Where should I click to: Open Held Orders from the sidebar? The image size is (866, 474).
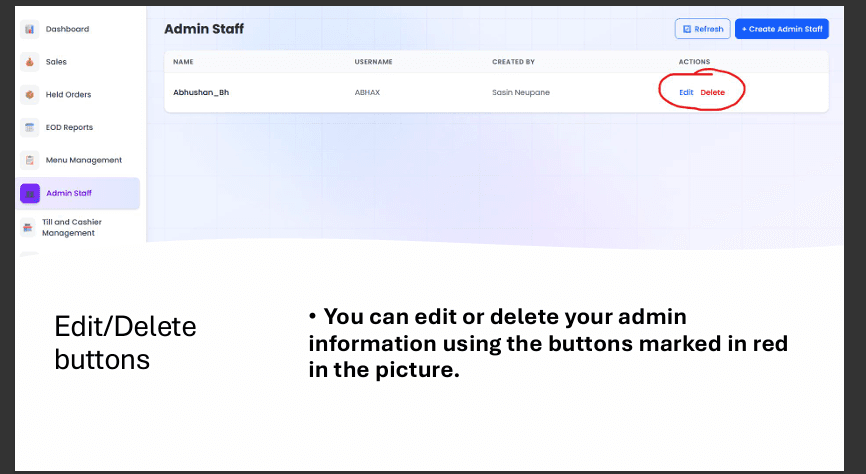[68, 94]
